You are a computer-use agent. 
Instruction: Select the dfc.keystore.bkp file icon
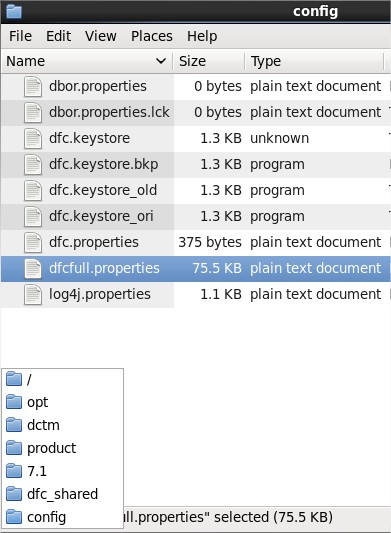33,165
